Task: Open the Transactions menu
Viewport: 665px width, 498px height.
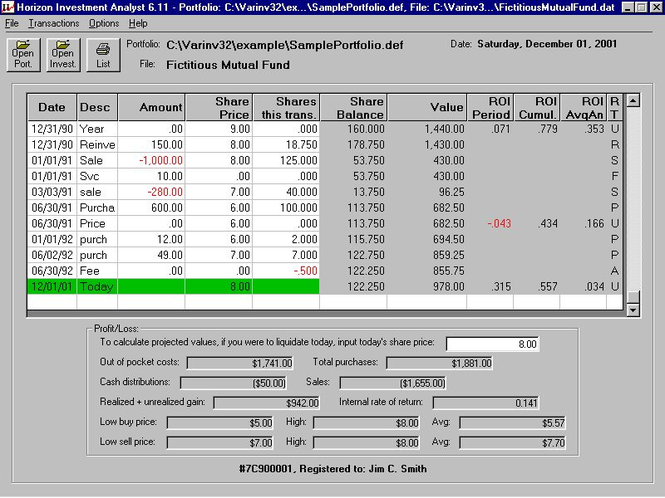Action: (x=53, y=23)
